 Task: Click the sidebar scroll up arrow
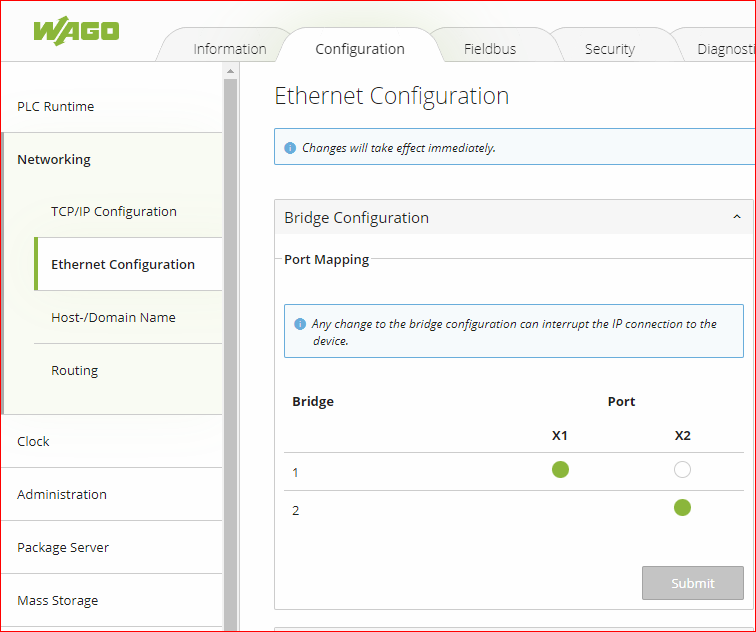(x=230, y=71)
